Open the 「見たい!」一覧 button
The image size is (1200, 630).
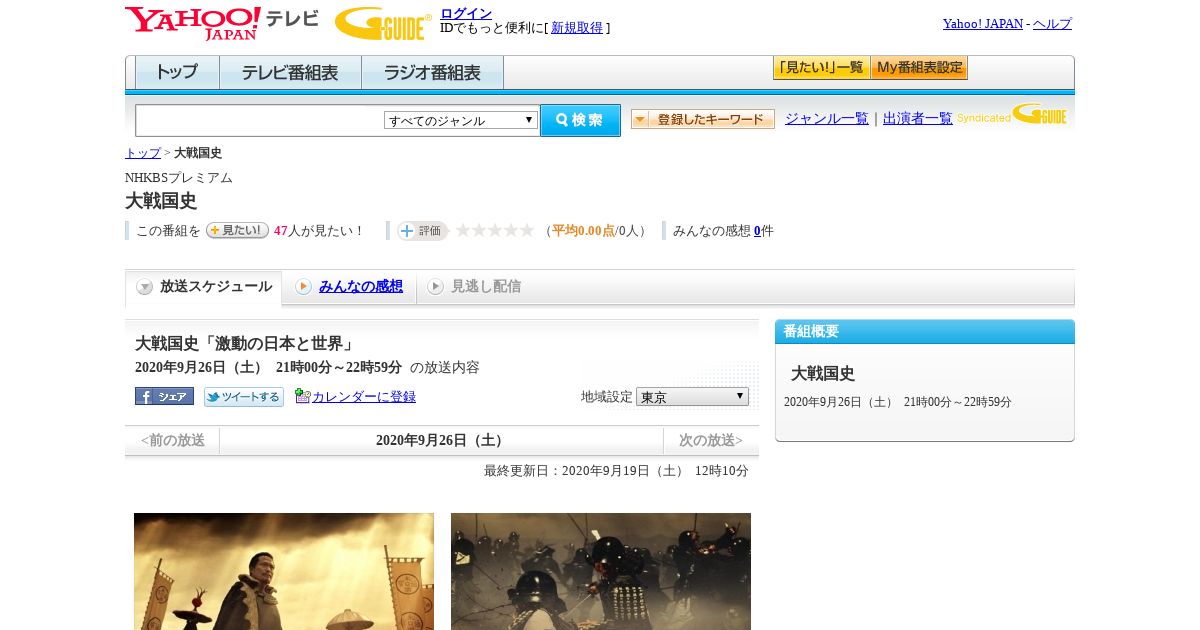[821, 68]
